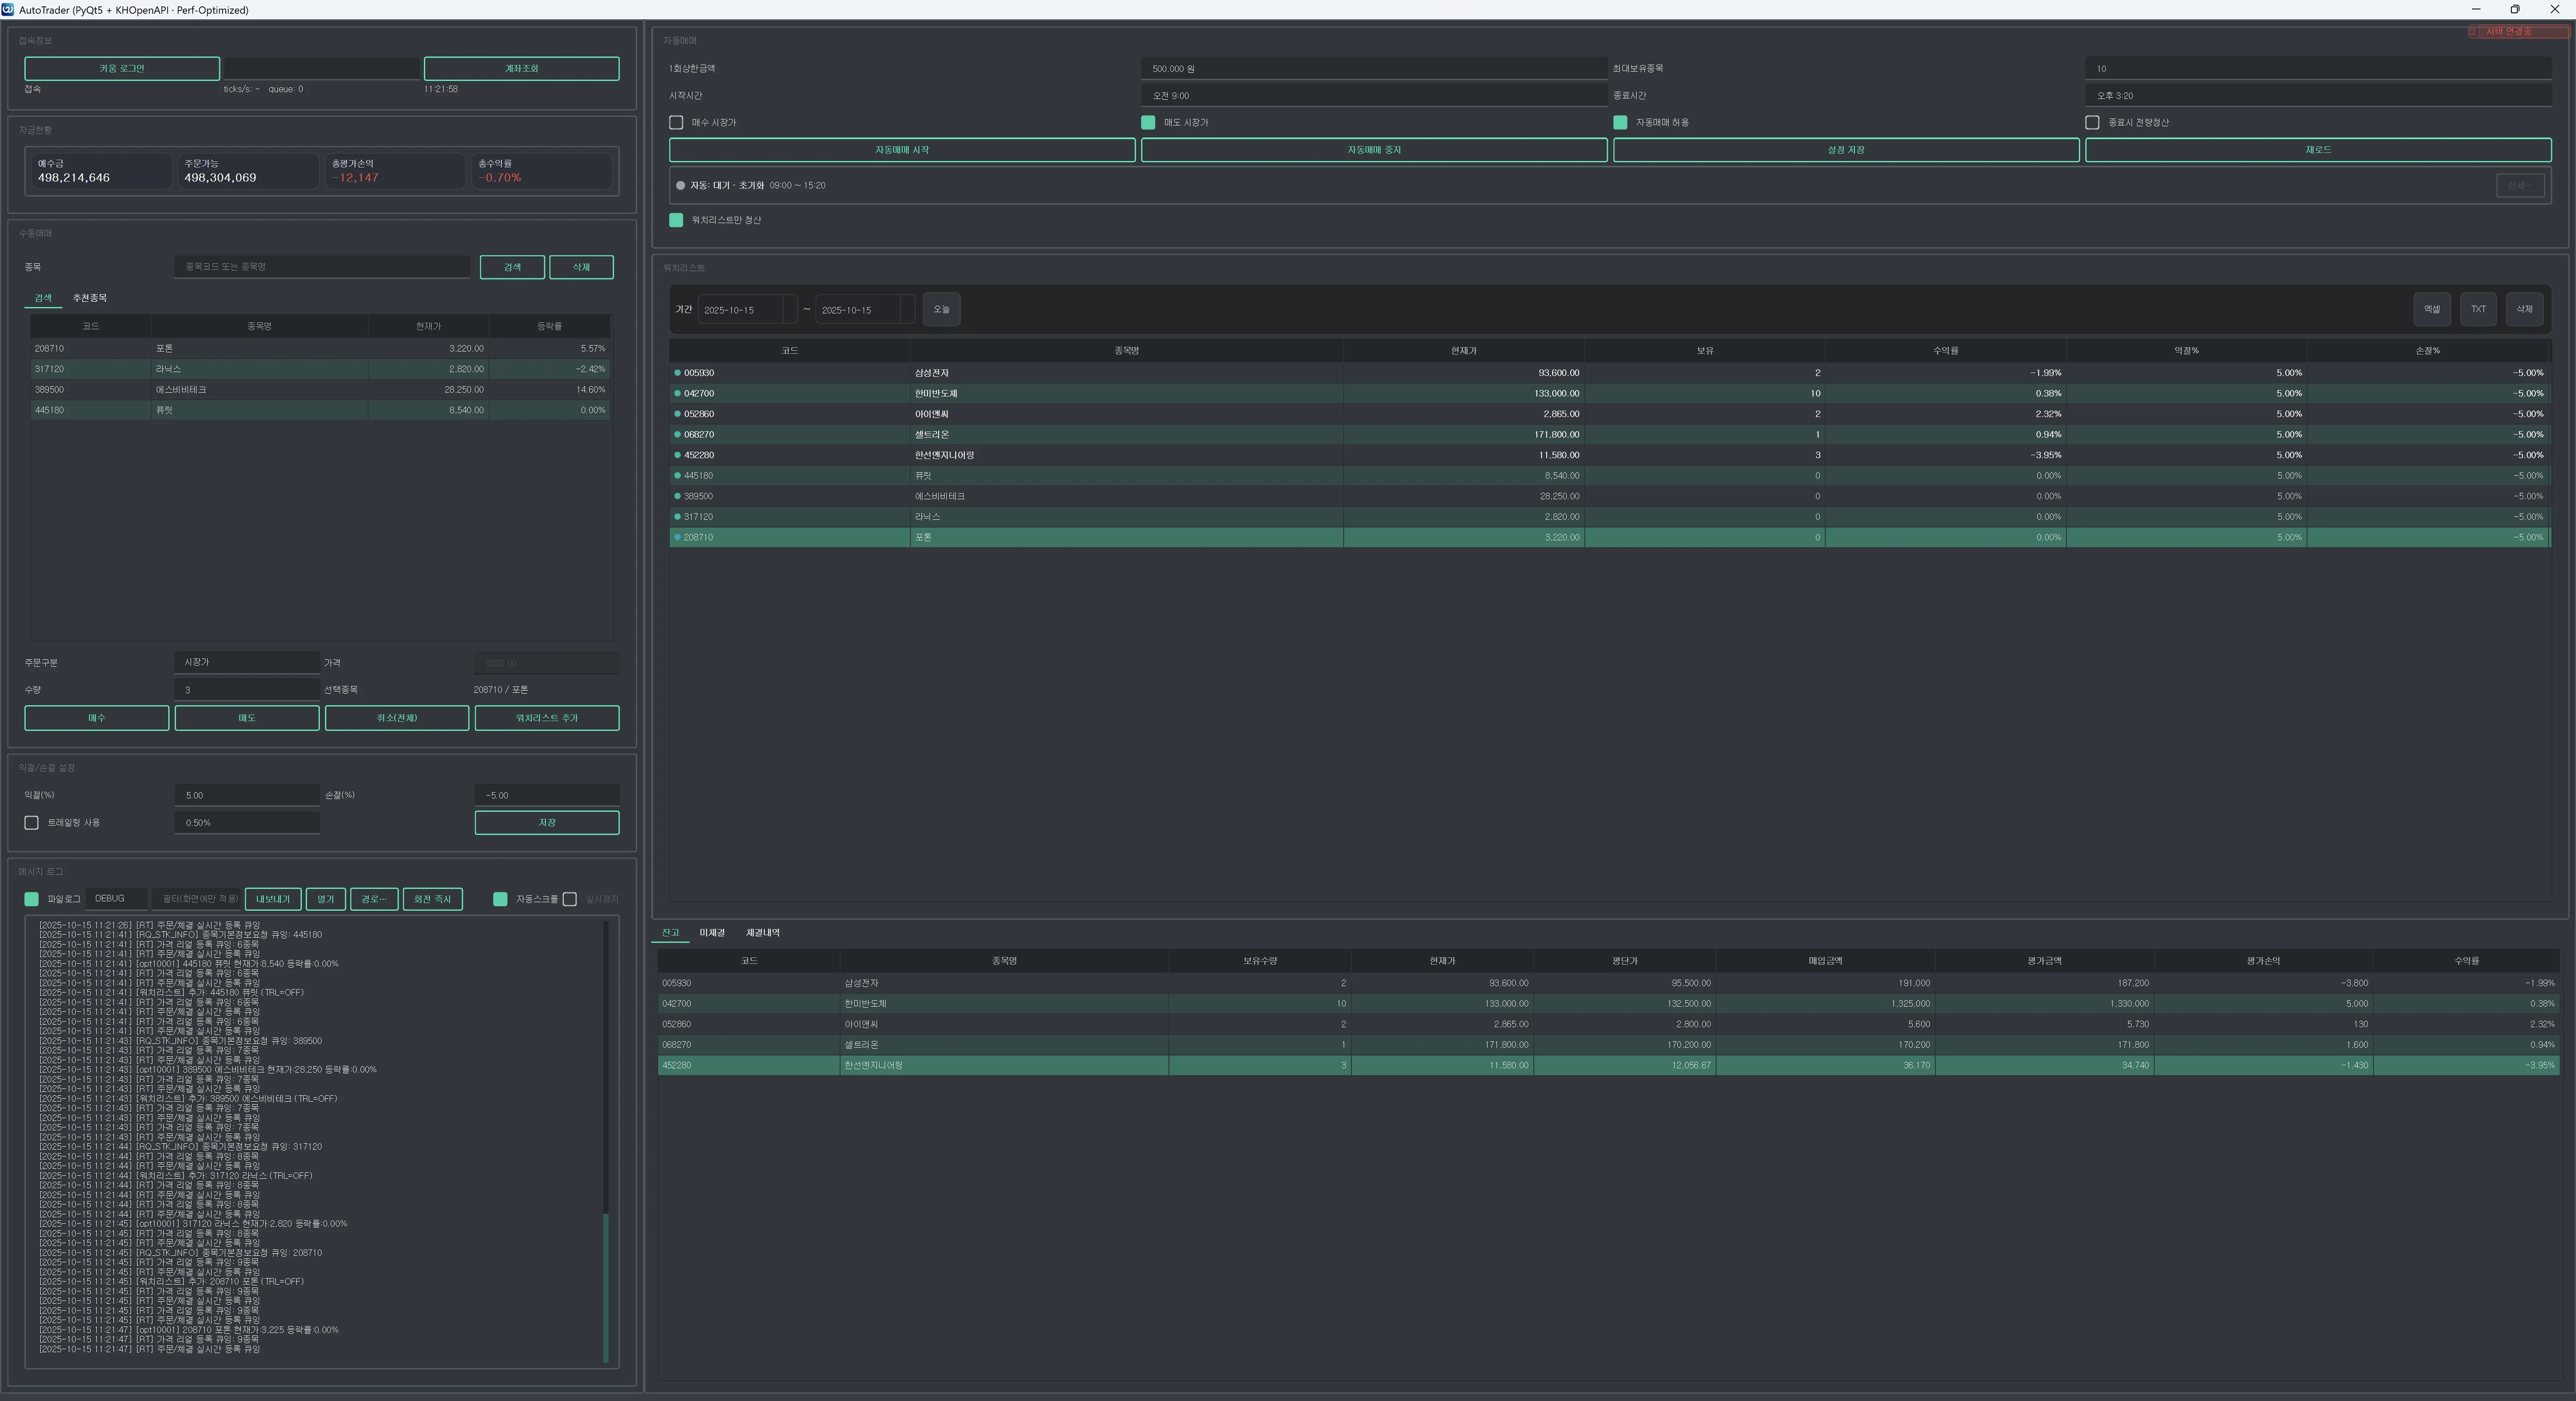Click the status dot for 005930 watchlist row
The image size is (2576, 1401).
[x=677, y=373]
